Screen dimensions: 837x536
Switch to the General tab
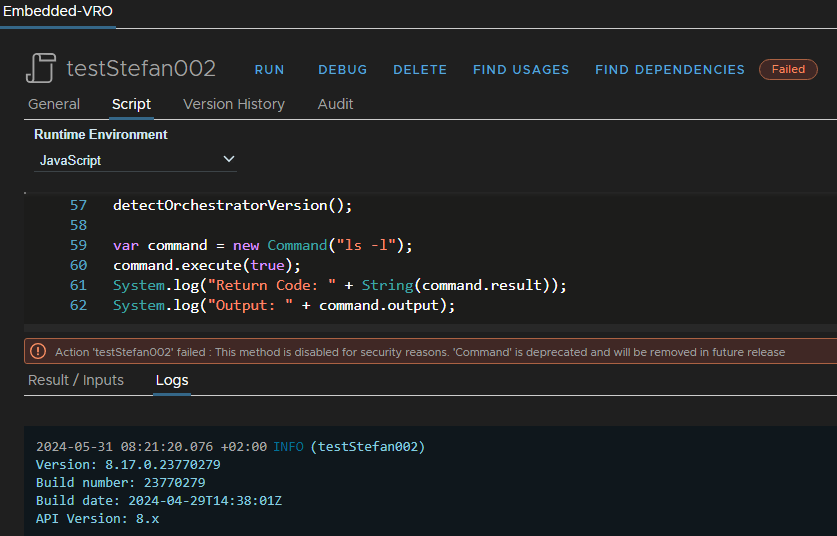(x=54, y=104)
